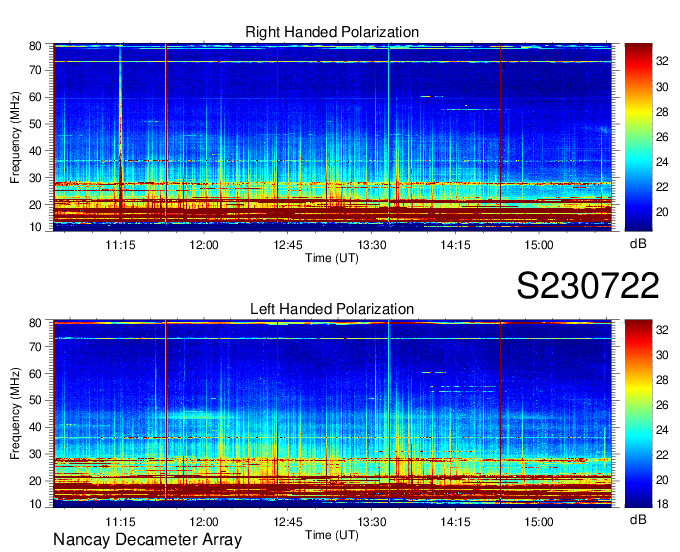
Task: Click the 80 MHz tick on the Right Handed frequency axis
Action: 35,46
